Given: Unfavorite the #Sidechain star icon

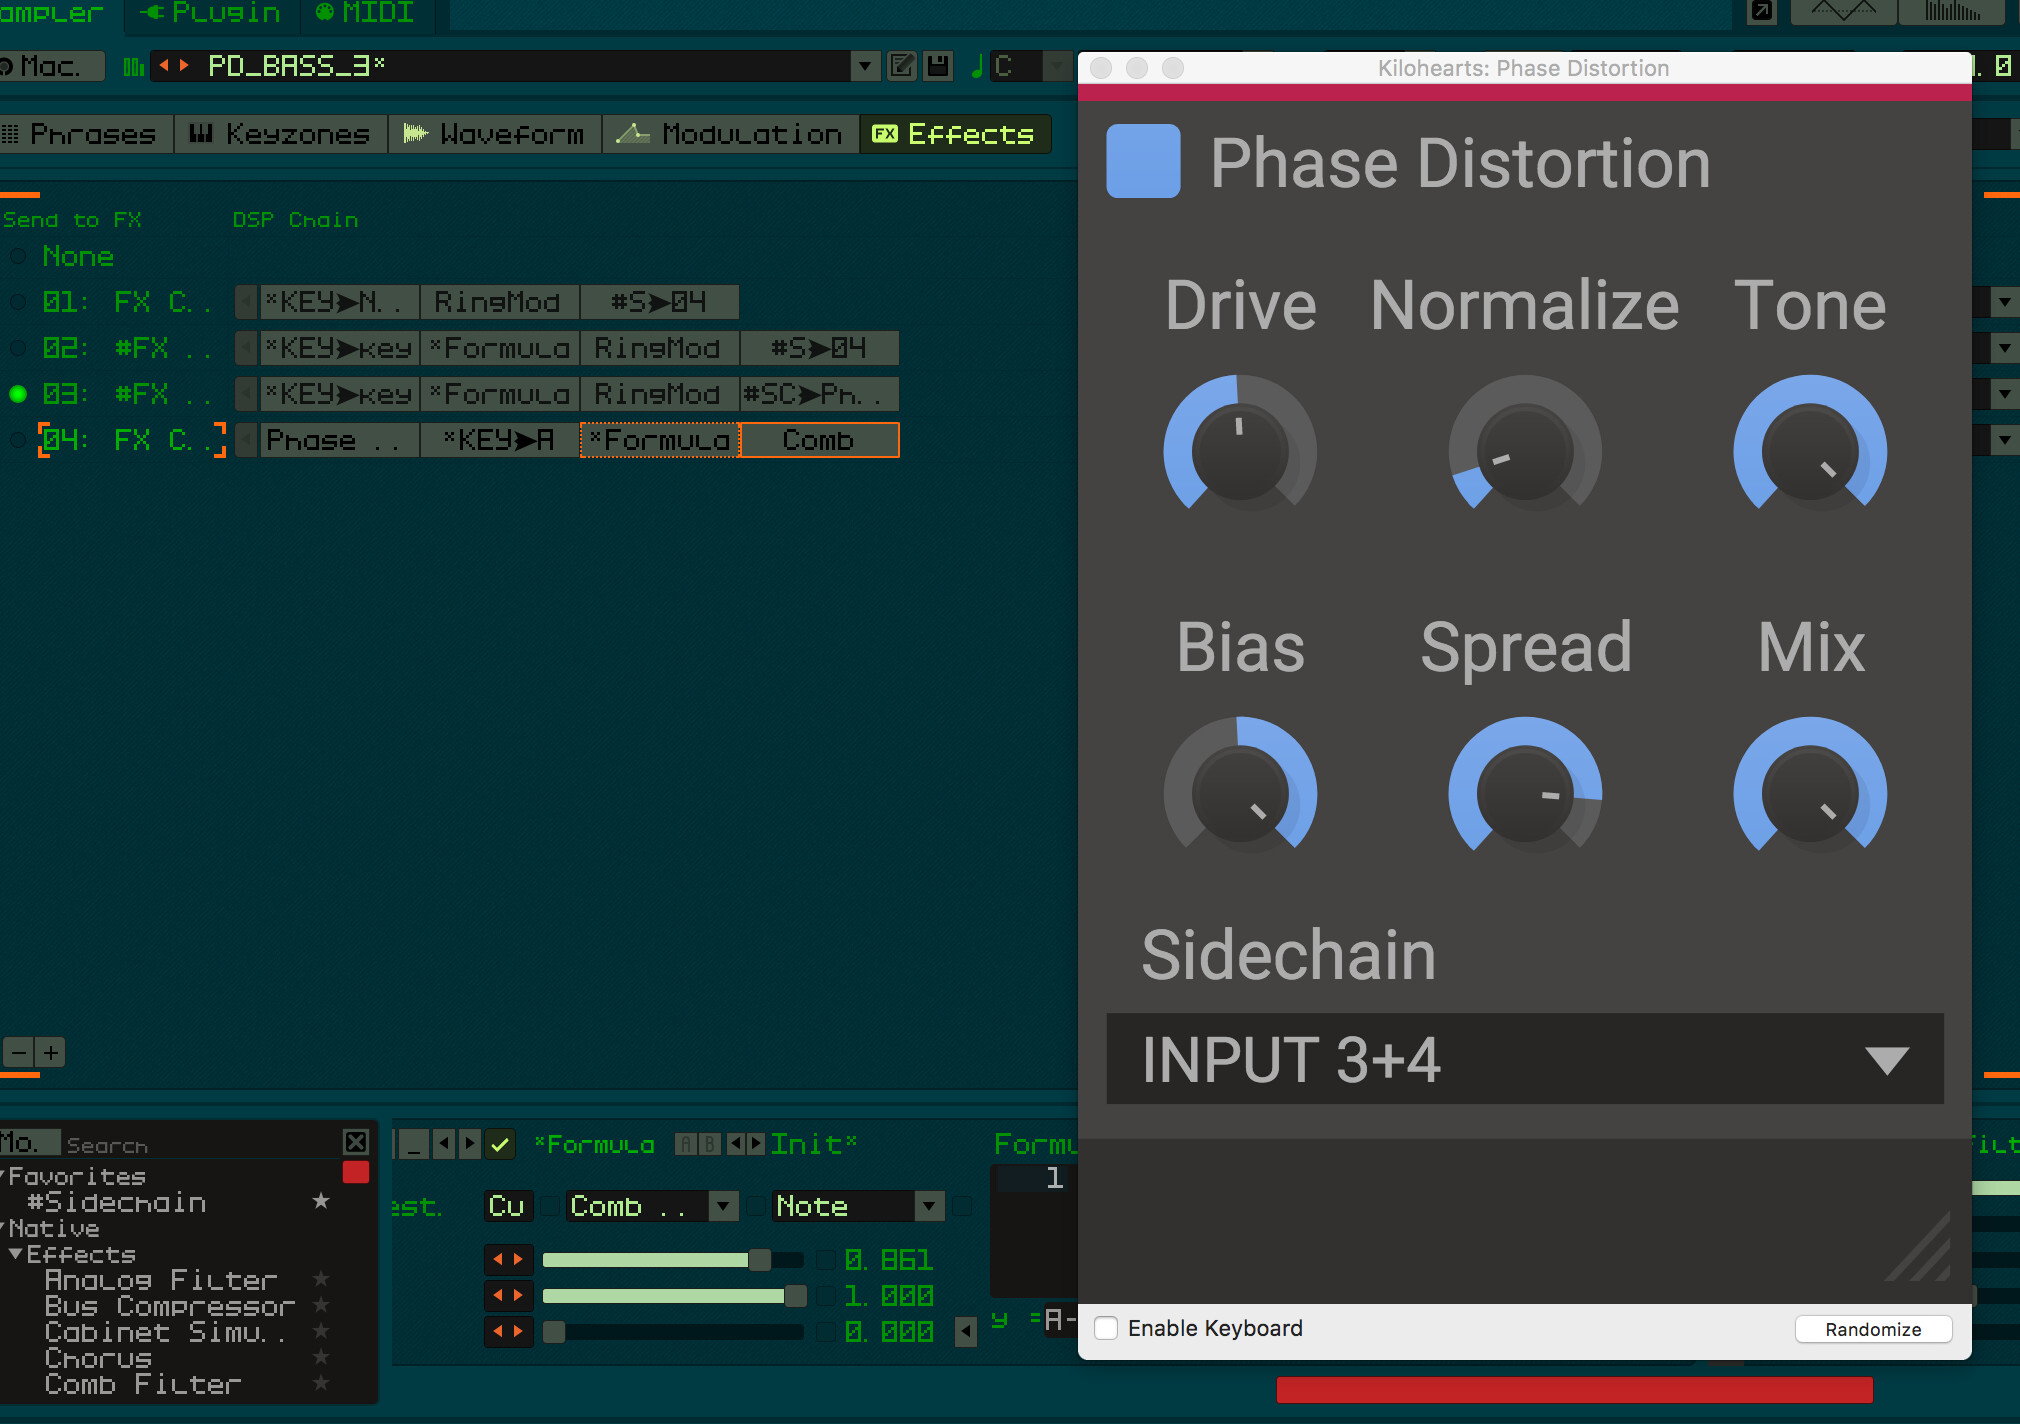Looking at the screenshot, I should (321, 1201).
